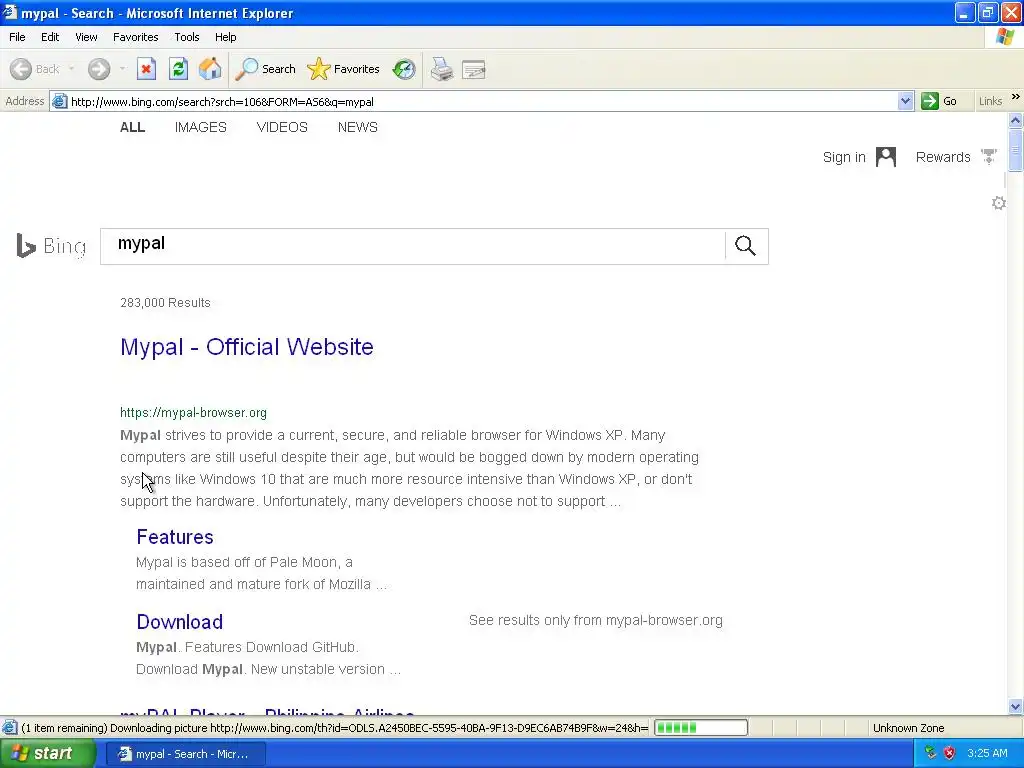Click the Print icon in toolbar
Image resolution: width=1024 pixels, height=768 pixels.
[x=442, y=69]
